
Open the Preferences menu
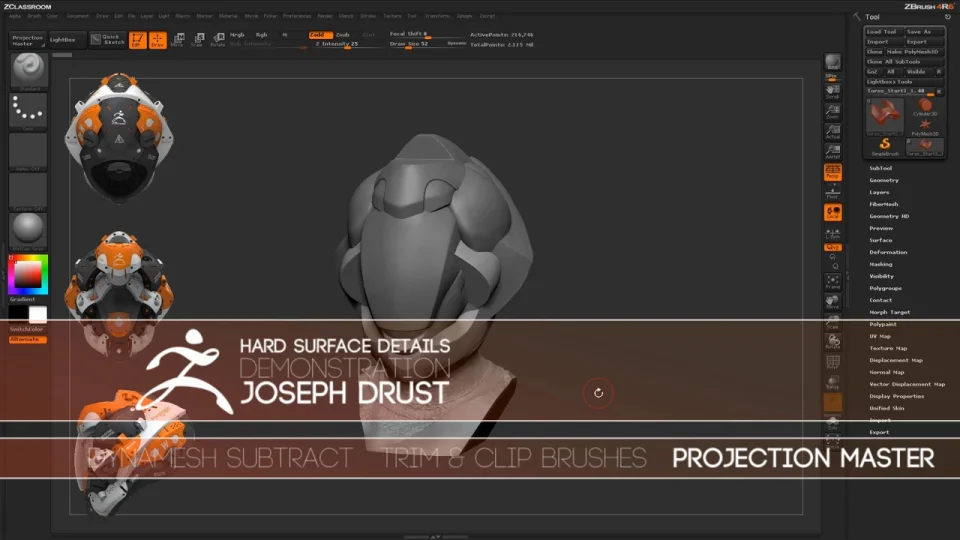click(x=297, y=16)
